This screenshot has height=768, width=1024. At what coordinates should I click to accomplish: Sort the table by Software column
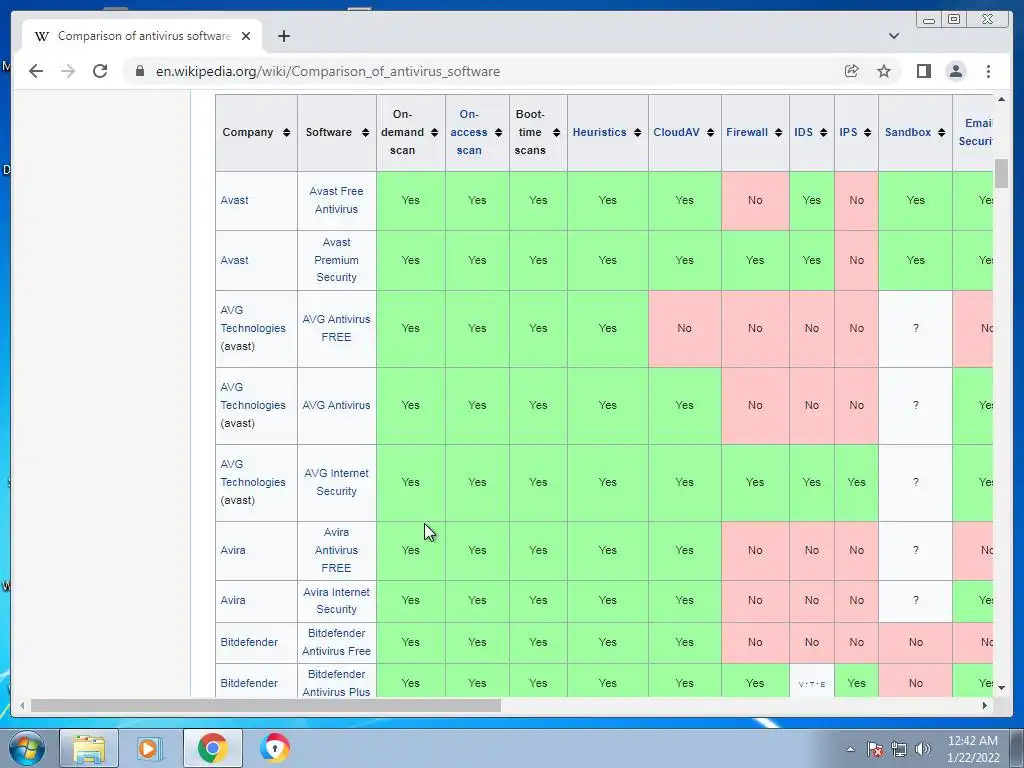(365, 133)
